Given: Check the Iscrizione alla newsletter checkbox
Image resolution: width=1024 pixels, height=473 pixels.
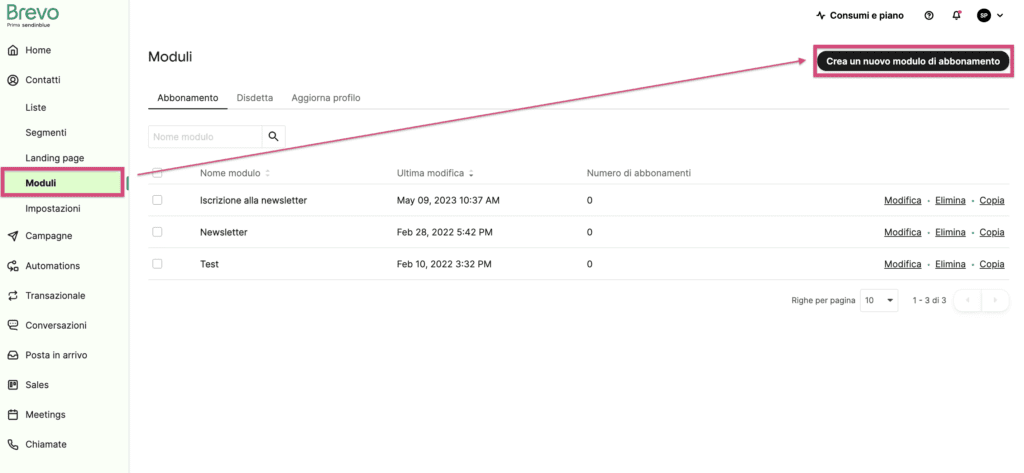Looking at the screenshot, I should pos(157,200).
